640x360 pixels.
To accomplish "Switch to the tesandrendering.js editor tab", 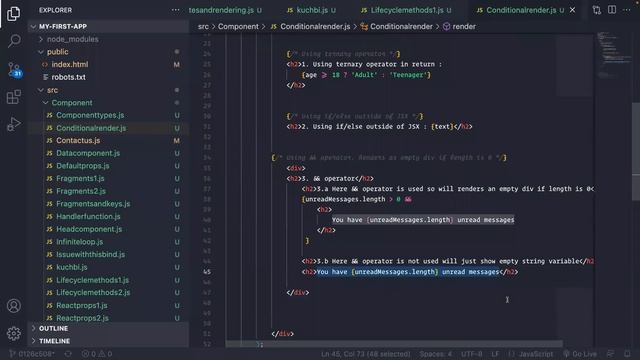I will (x=225, y=10).
